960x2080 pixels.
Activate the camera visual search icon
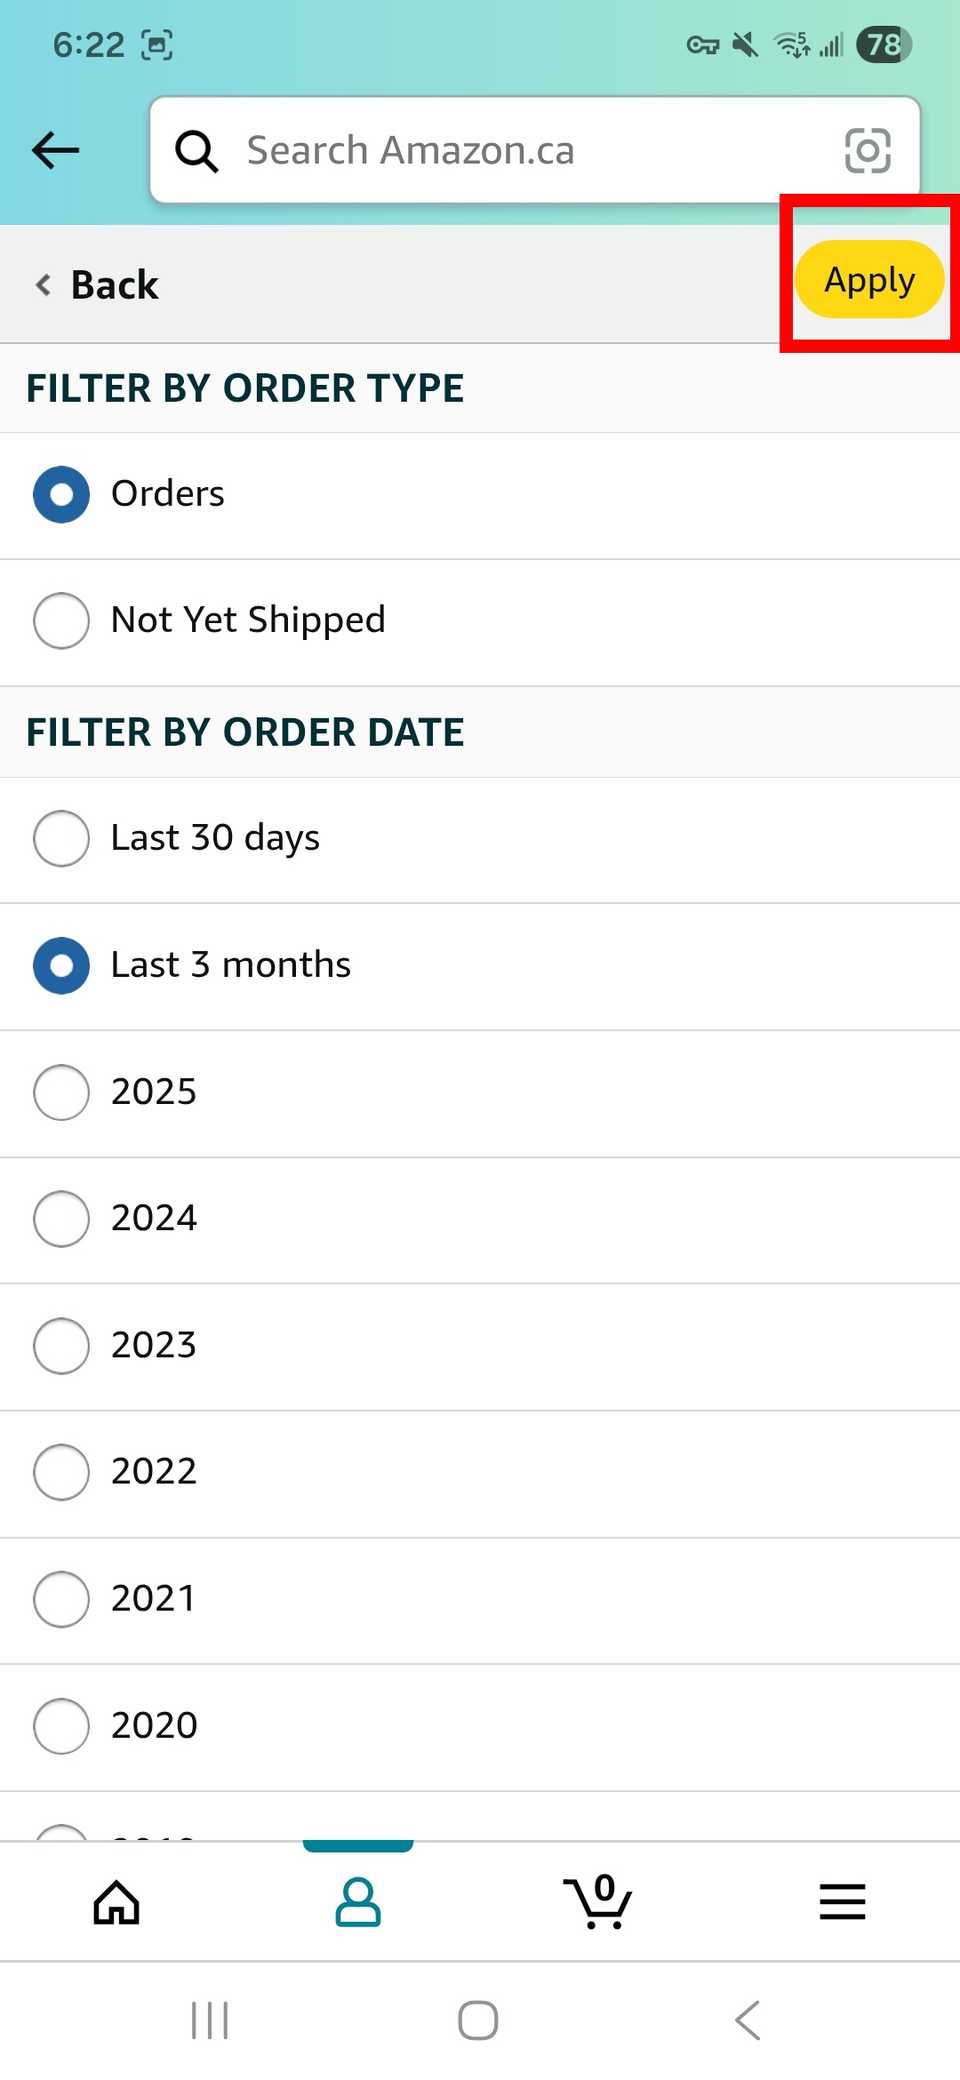866,150
